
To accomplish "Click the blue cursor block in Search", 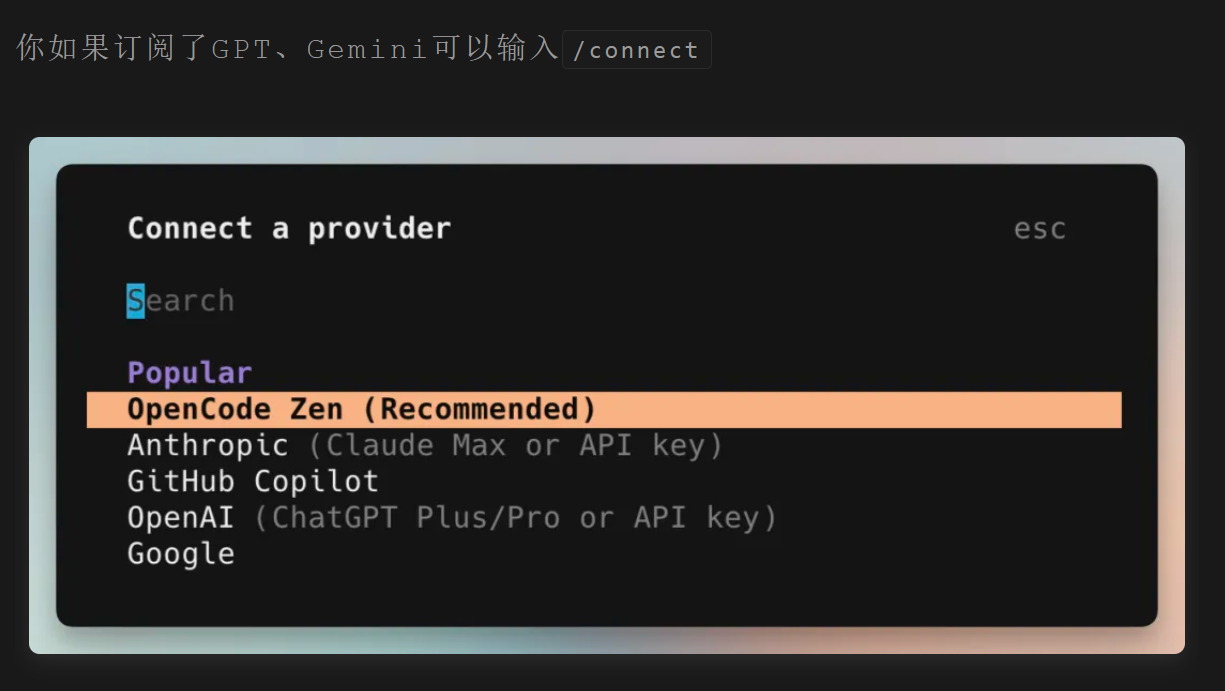I will 135,301.
